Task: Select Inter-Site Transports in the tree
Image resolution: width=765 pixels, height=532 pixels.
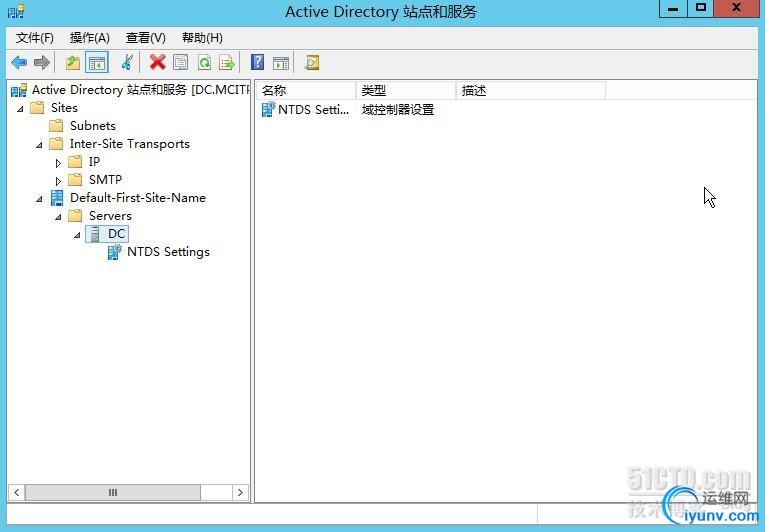Action: pos(130,144)
